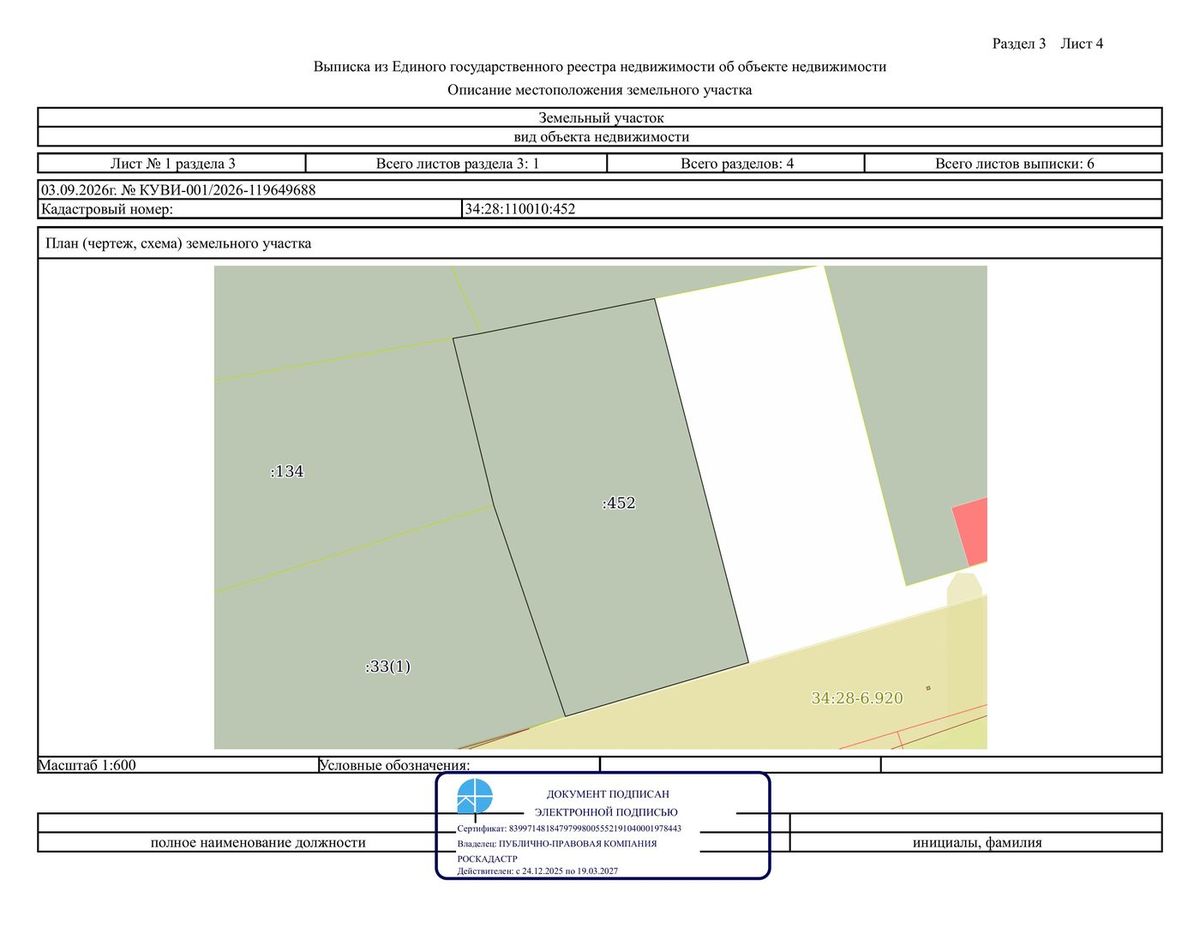1200x927 pixels.
Task: Click the certificate number line in the stamp
Action: [569, 829]
